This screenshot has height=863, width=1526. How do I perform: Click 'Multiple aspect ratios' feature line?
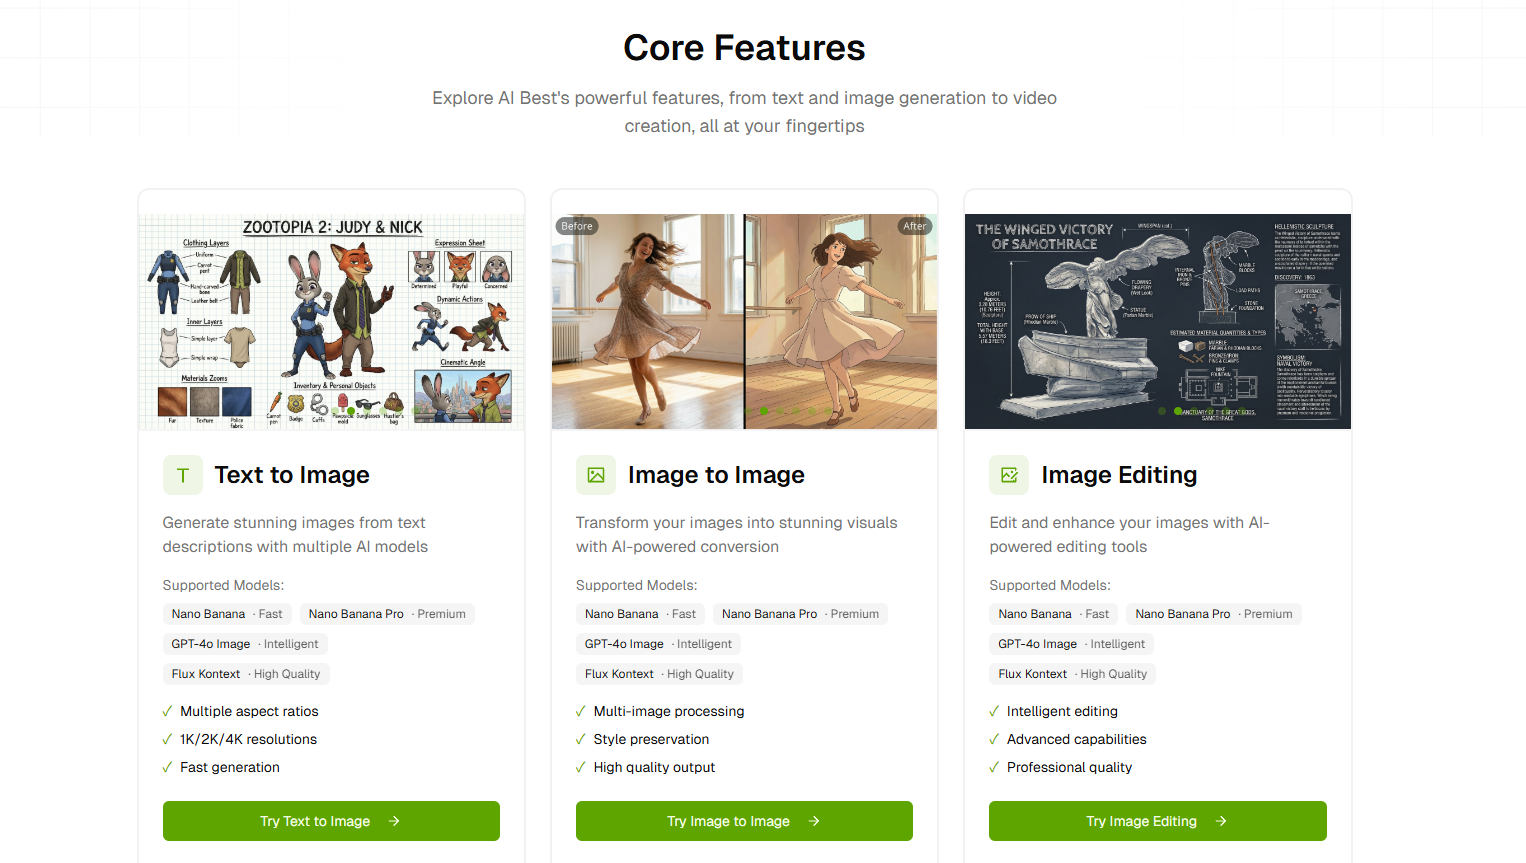(249, 711)
